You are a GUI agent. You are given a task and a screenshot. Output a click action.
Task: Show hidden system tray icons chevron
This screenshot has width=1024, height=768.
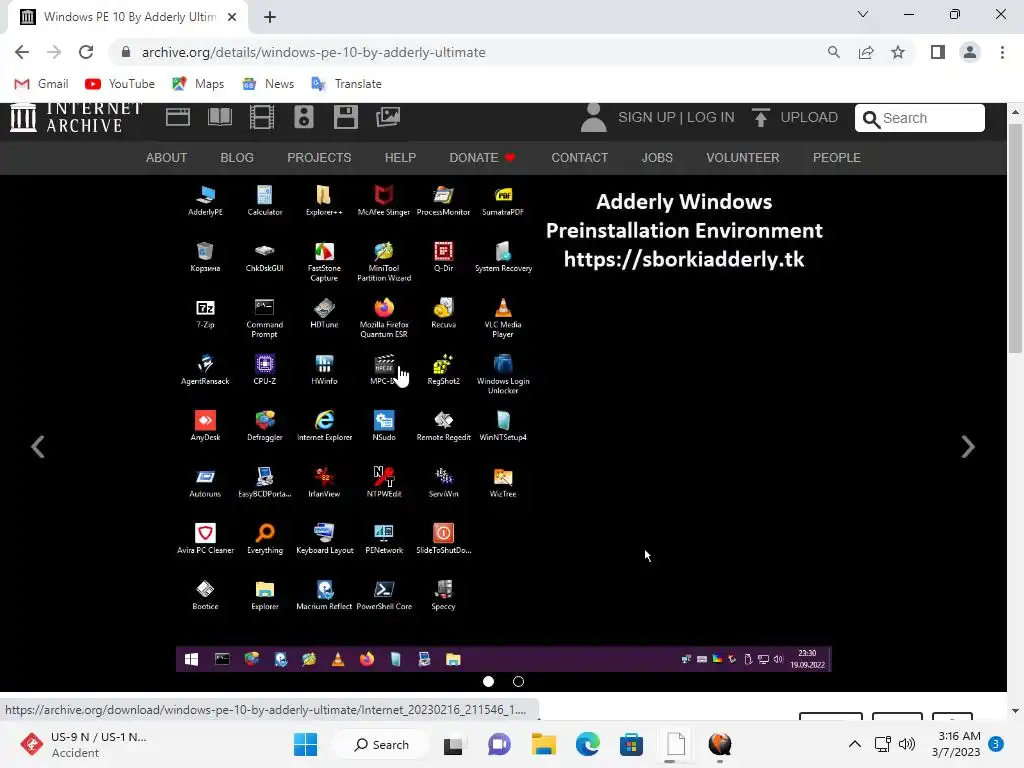854,744
